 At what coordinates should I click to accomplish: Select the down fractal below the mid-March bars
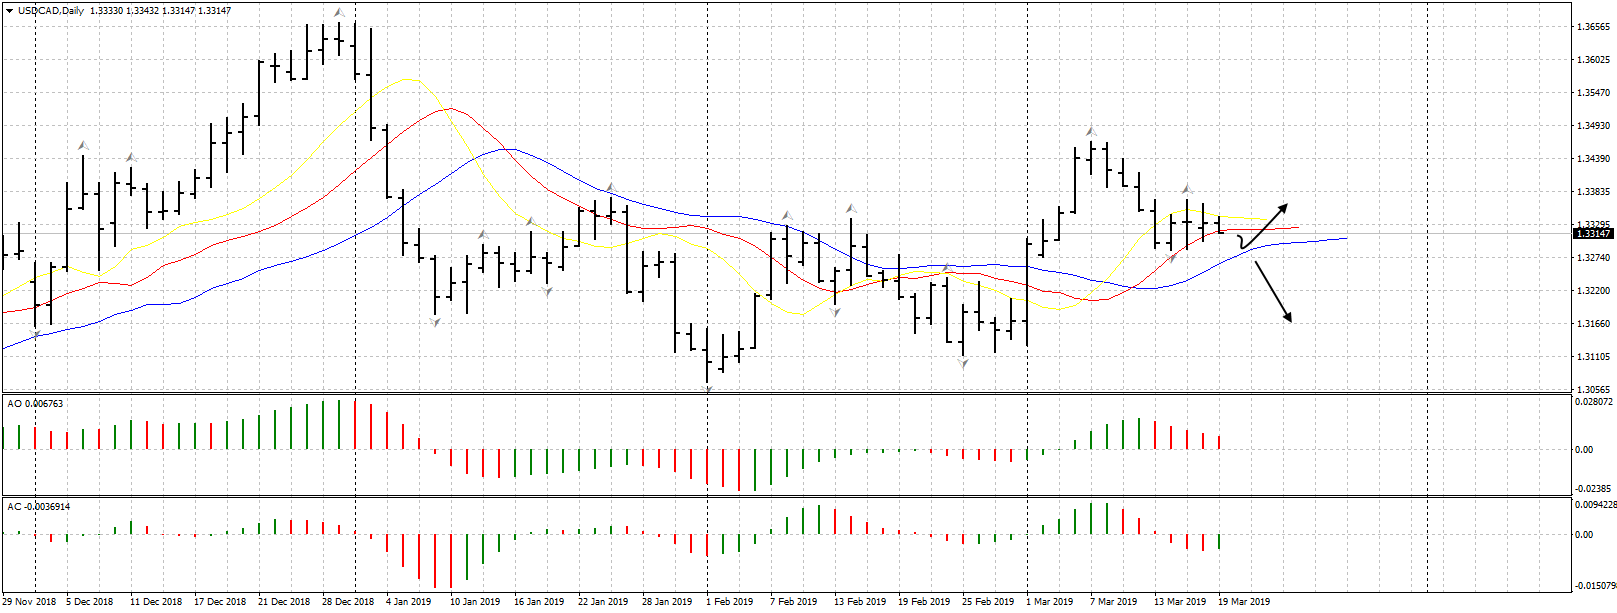click(1173, 258)
